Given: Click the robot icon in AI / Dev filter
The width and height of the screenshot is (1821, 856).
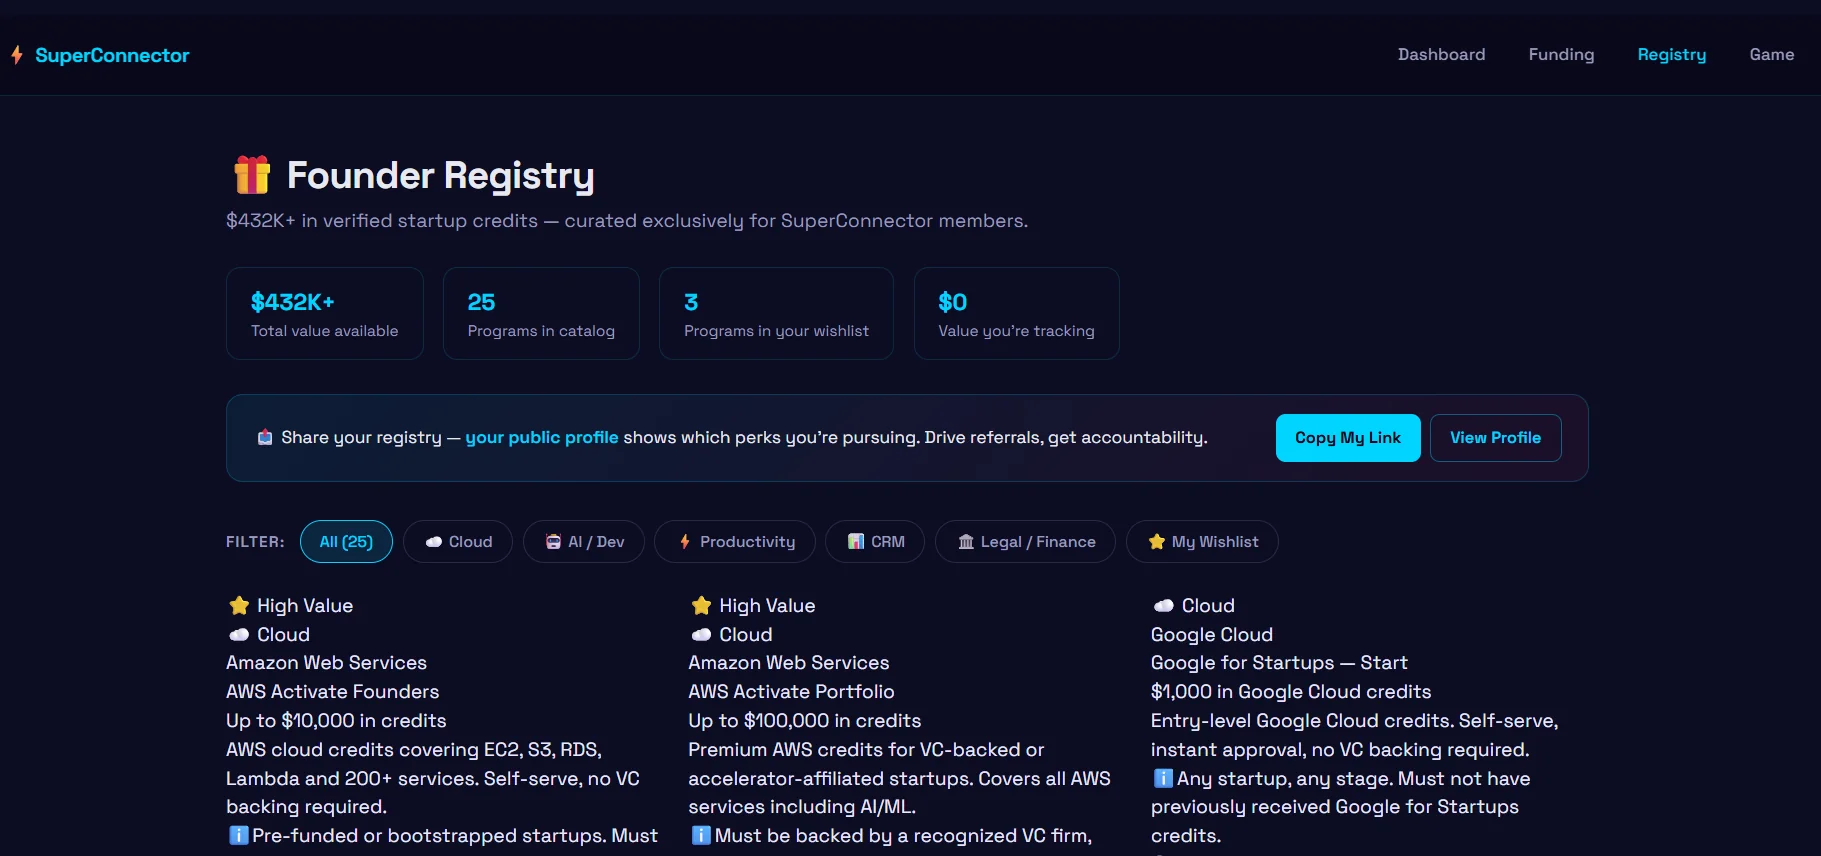Looking at the screenshot, I should tap(553, 542).
